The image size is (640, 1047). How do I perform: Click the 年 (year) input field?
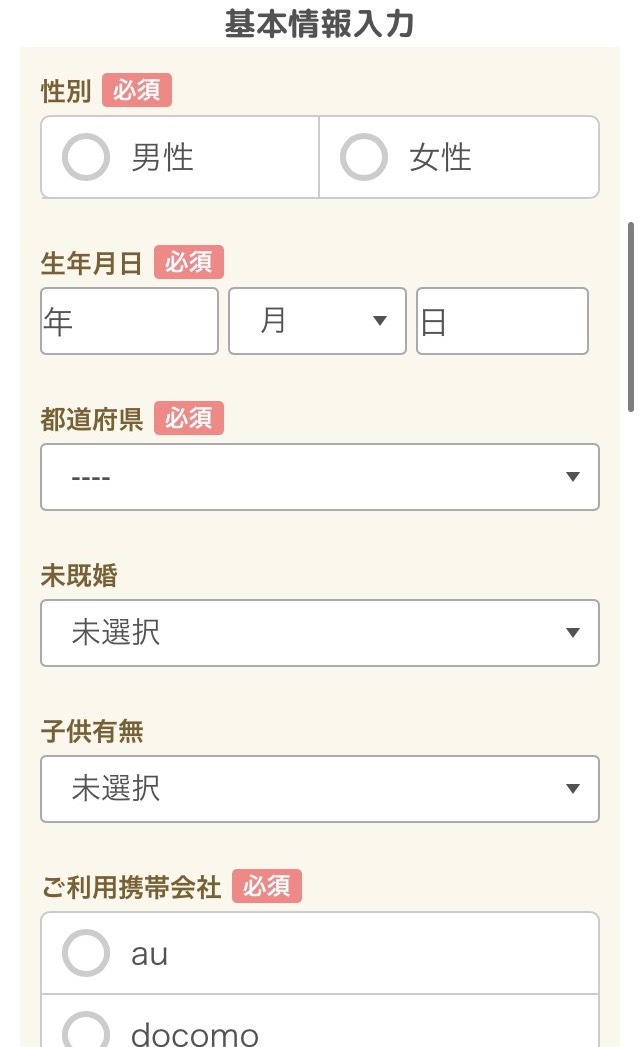pyautogui.click(x=128, y=320)
